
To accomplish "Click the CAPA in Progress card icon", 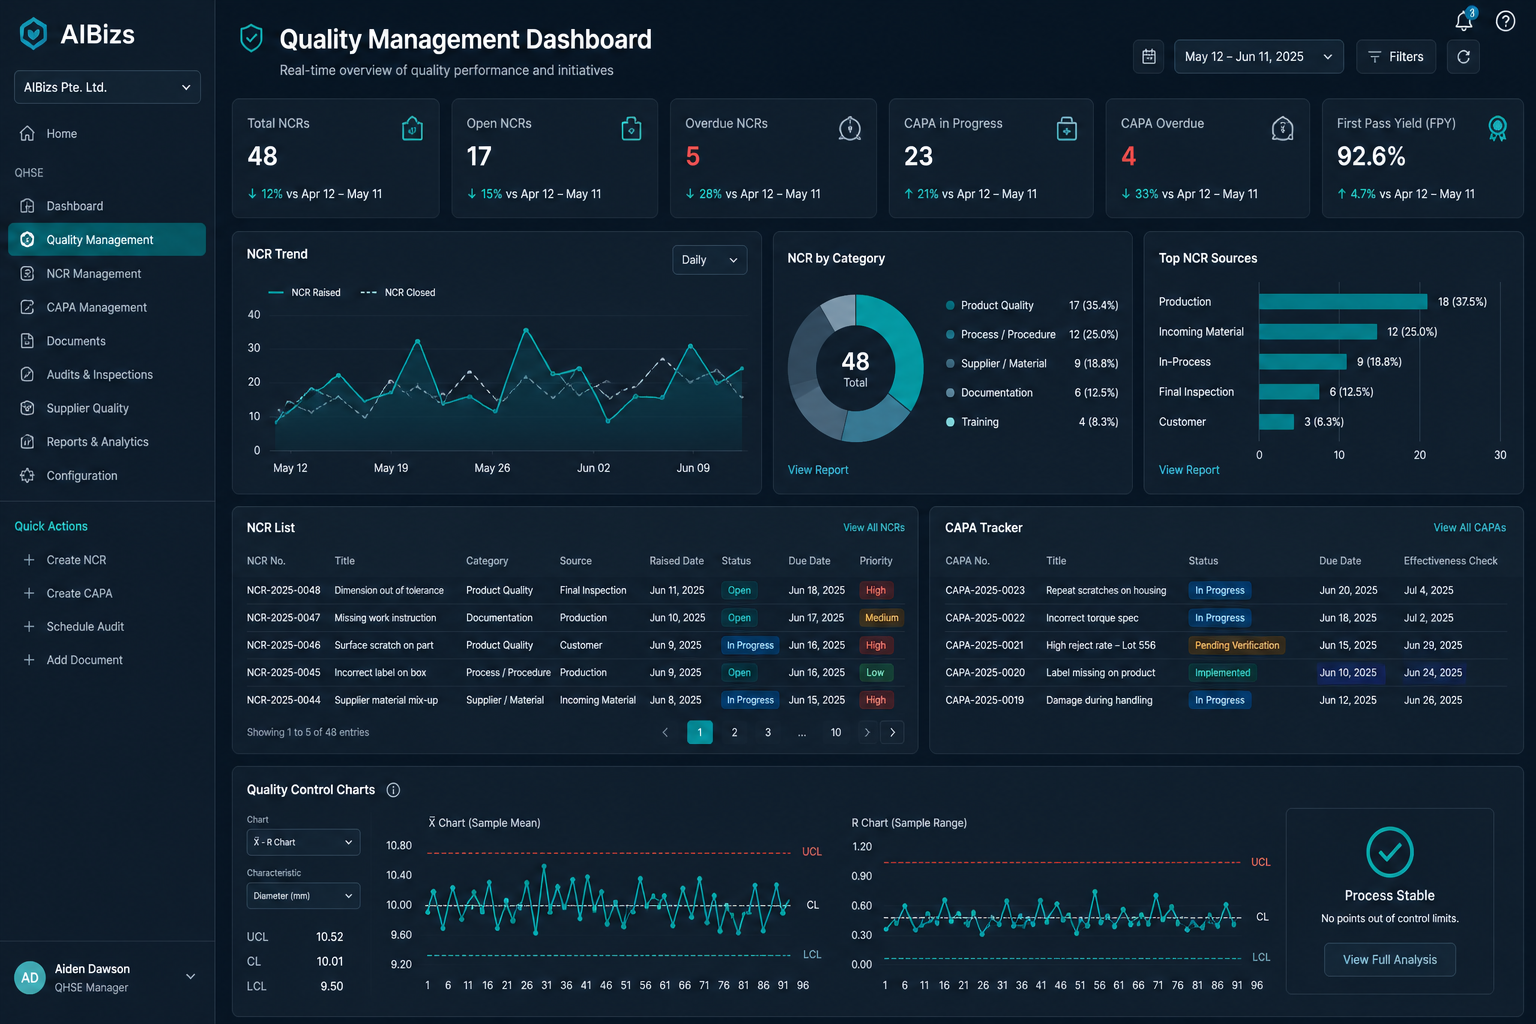I will point(1067,128).
